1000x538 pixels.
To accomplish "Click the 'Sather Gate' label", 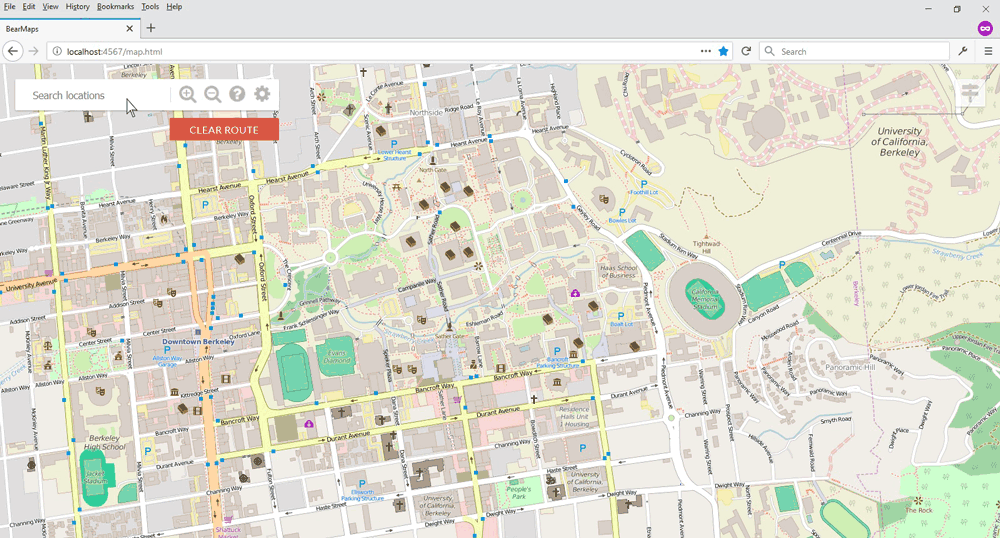I will [x=450, y=336].
